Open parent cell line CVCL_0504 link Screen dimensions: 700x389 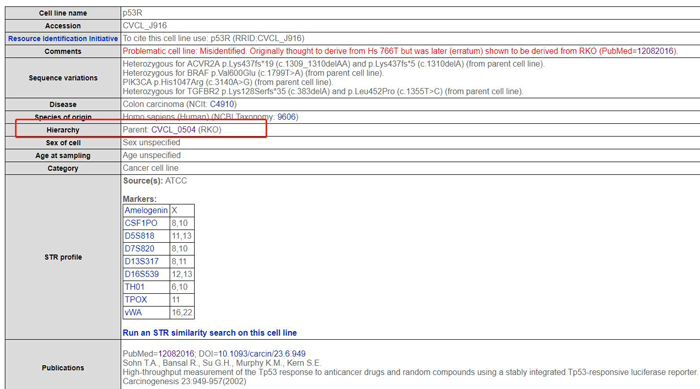click(x=173, y=130)
